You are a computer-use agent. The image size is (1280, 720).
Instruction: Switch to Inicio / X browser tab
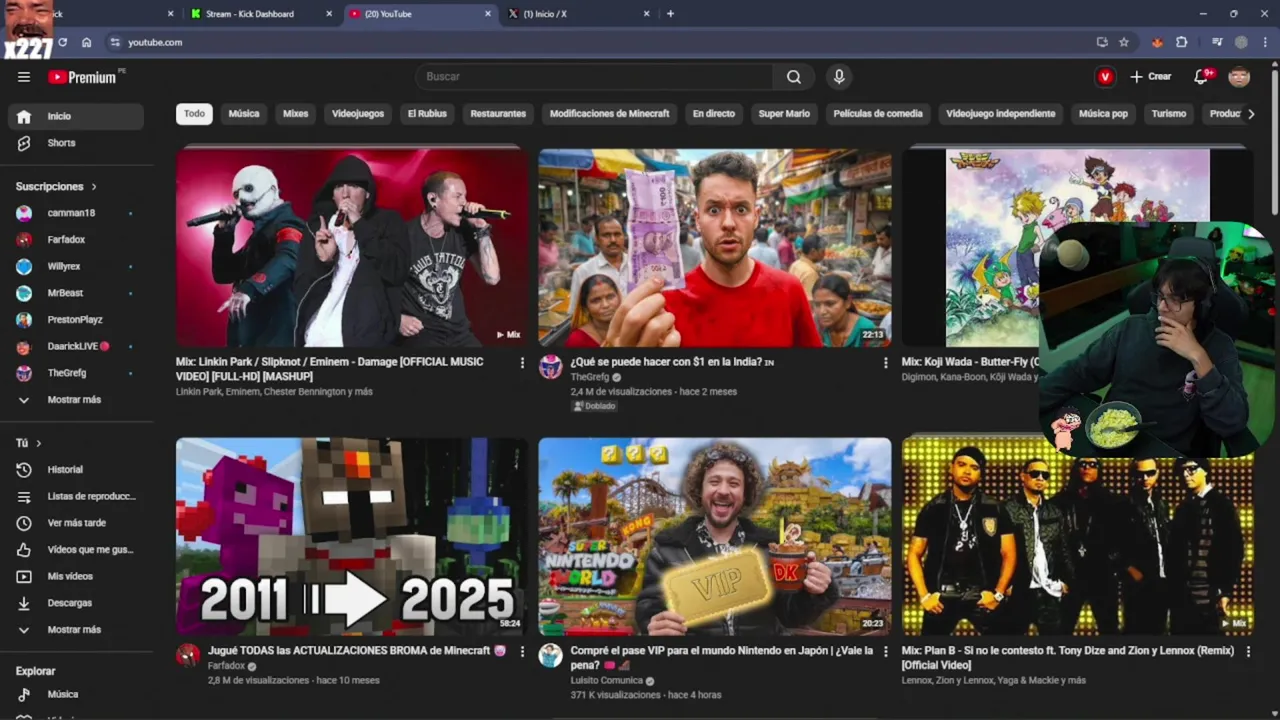tap(577, 14)
